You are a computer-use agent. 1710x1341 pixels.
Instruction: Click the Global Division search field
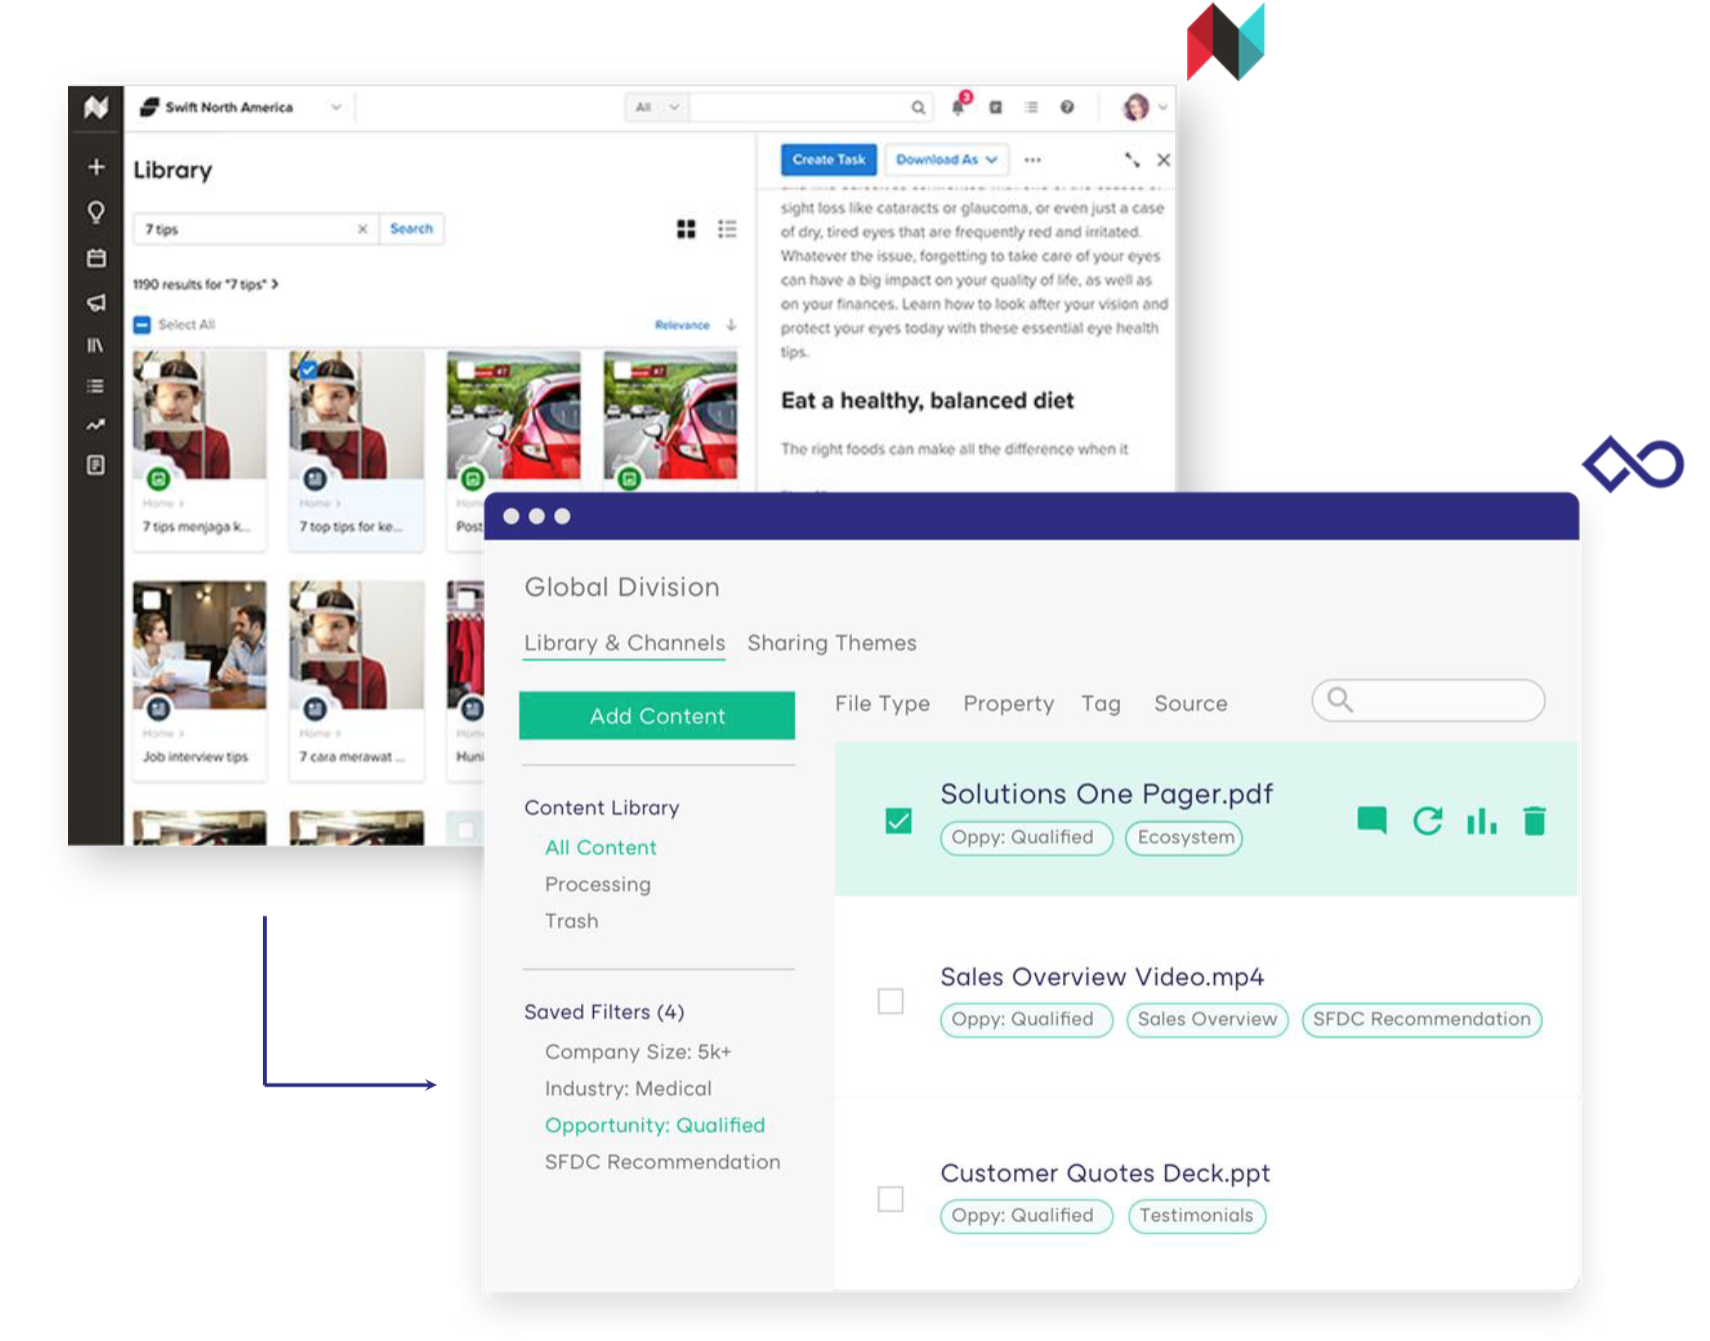click(x=1440, y=701)
